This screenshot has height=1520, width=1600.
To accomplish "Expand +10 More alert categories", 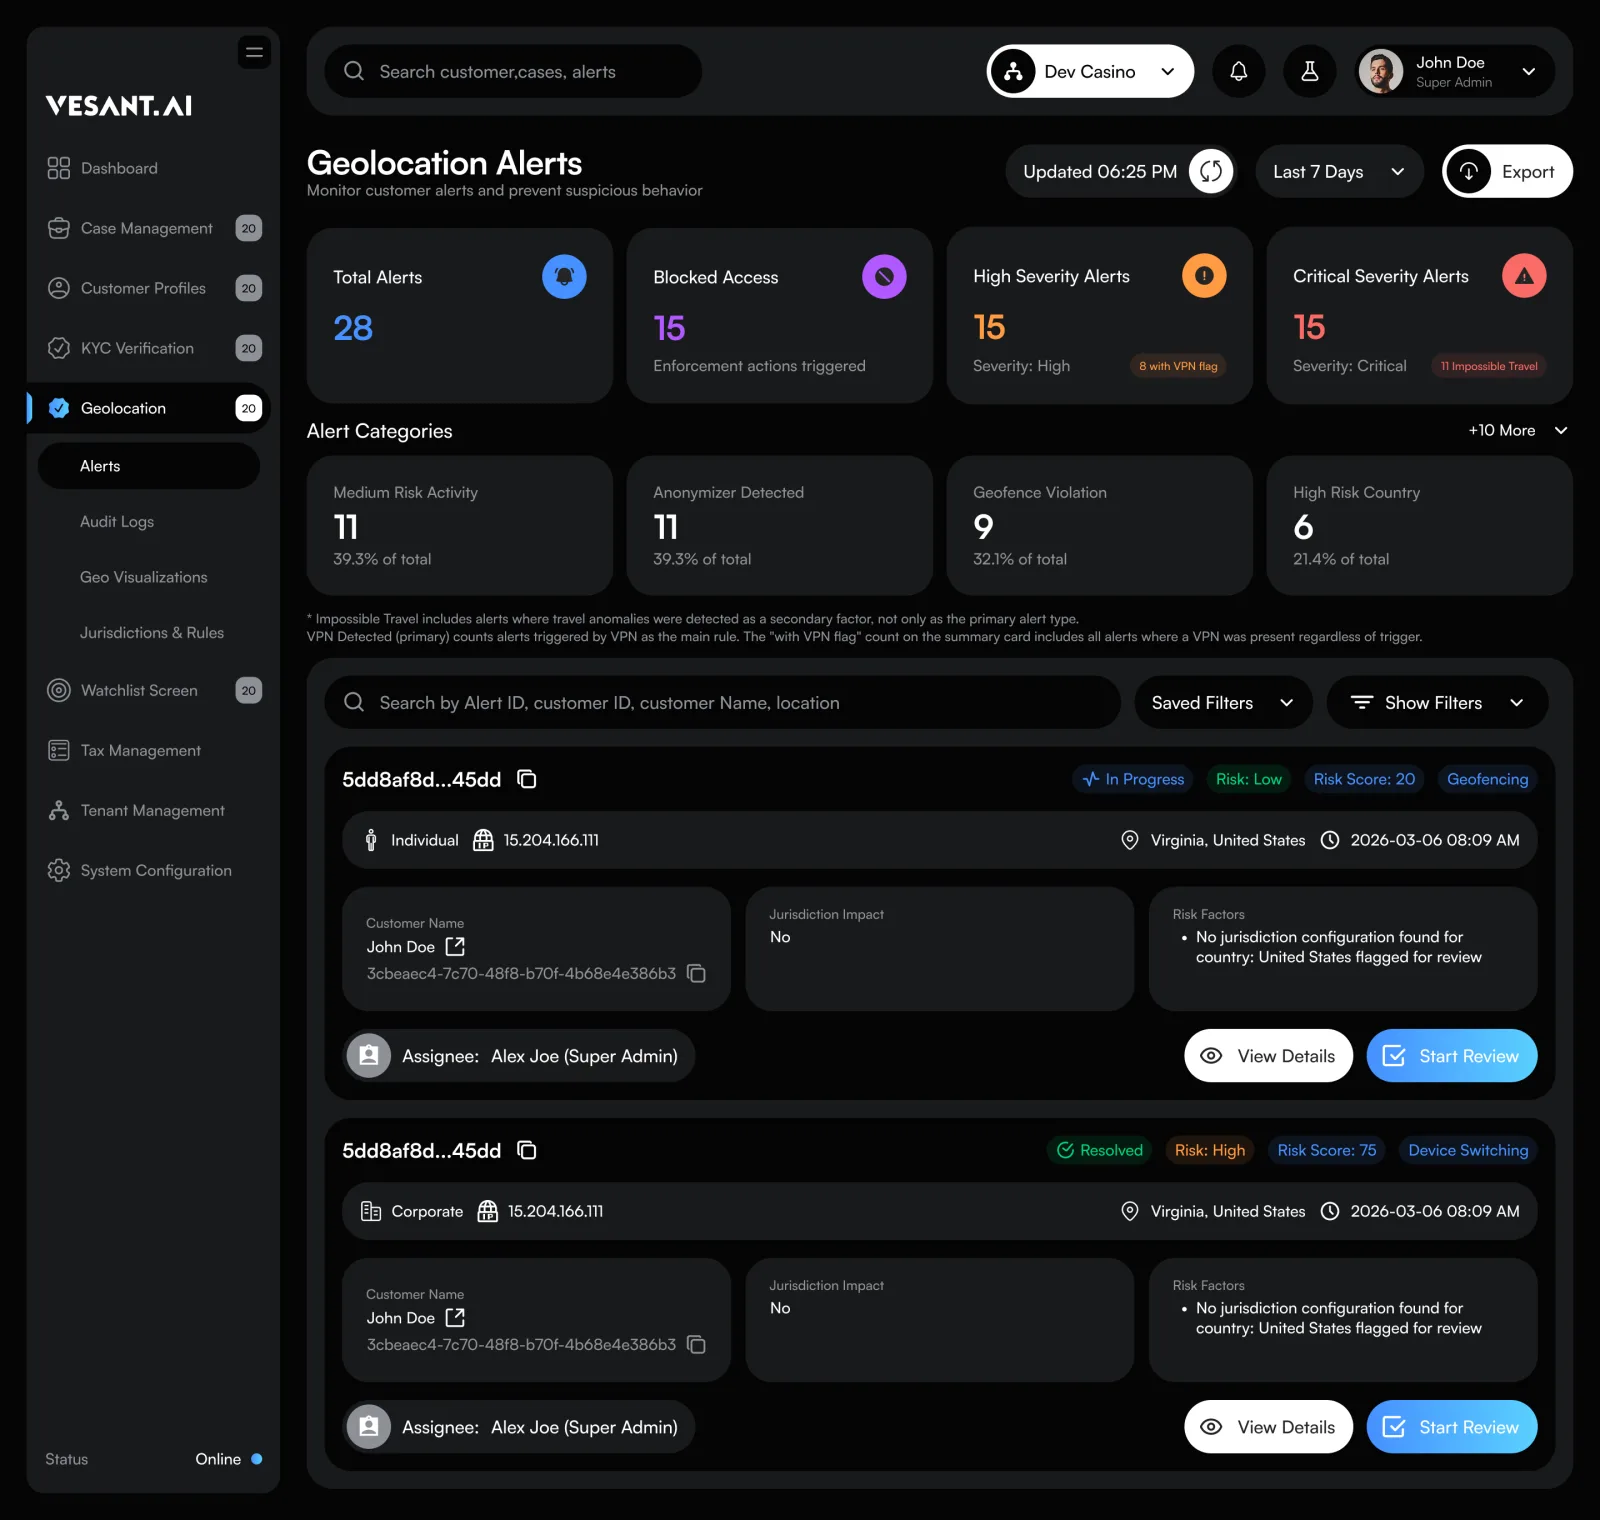I will pos(1517,430).
